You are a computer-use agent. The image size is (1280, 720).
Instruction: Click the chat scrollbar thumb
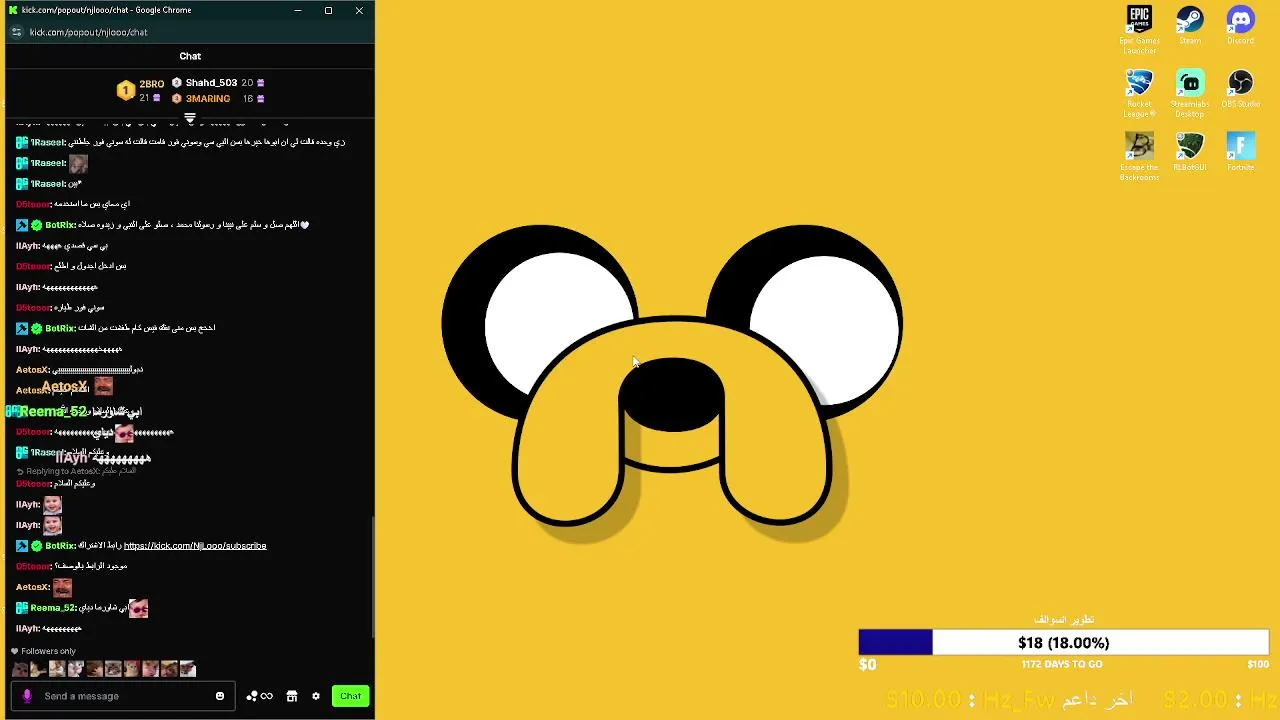[373, 577]
